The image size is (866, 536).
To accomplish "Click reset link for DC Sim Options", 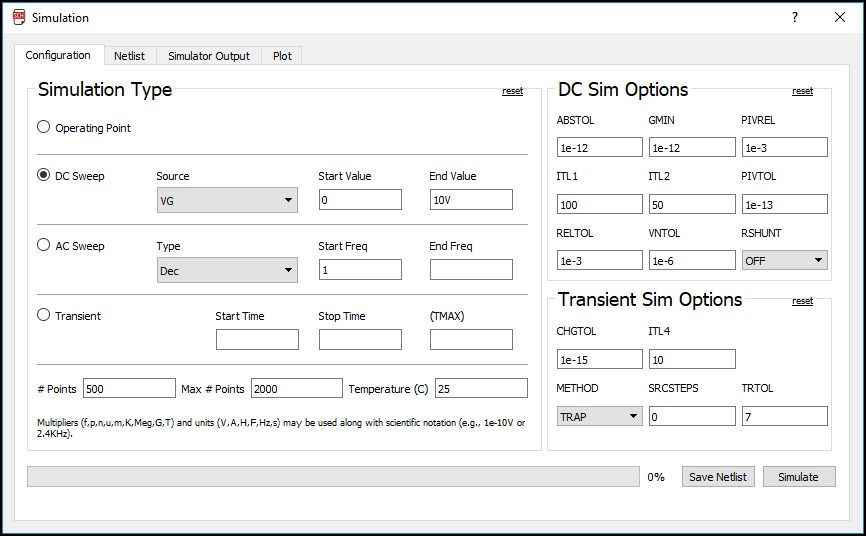I will click(x=802, y=91).
